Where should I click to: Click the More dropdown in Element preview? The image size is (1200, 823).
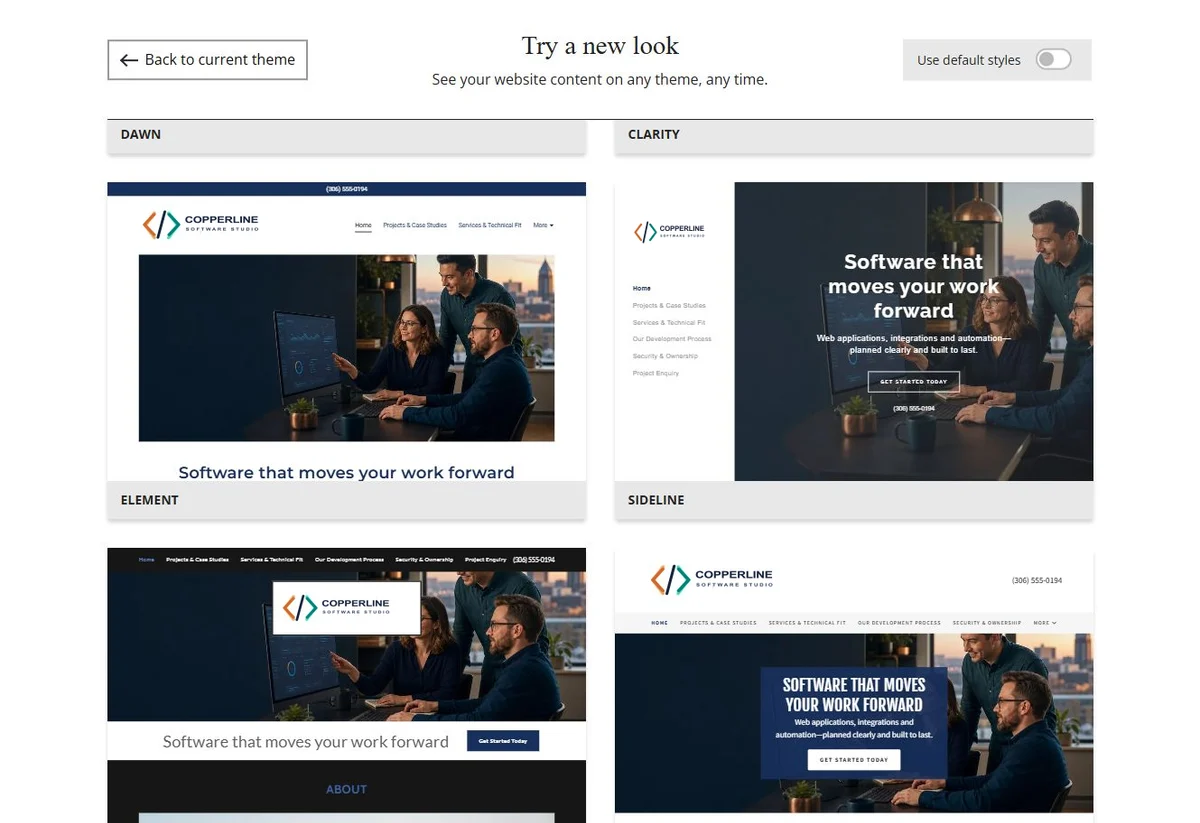(x=543, y=226)
